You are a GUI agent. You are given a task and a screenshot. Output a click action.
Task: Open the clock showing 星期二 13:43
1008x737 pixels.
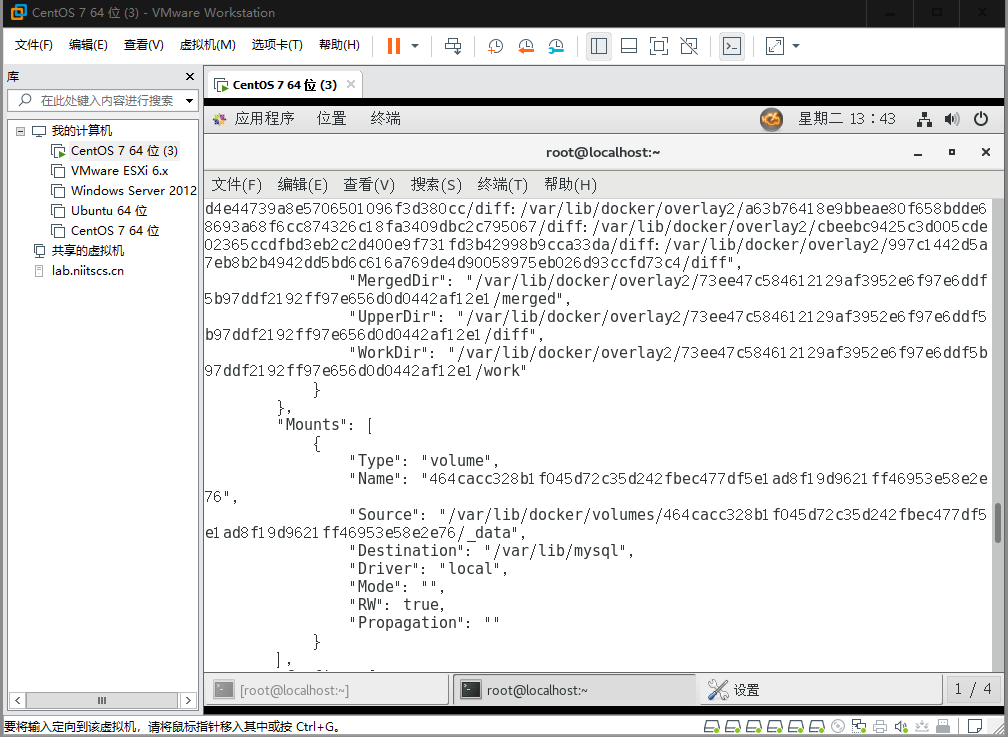(847, 119)
